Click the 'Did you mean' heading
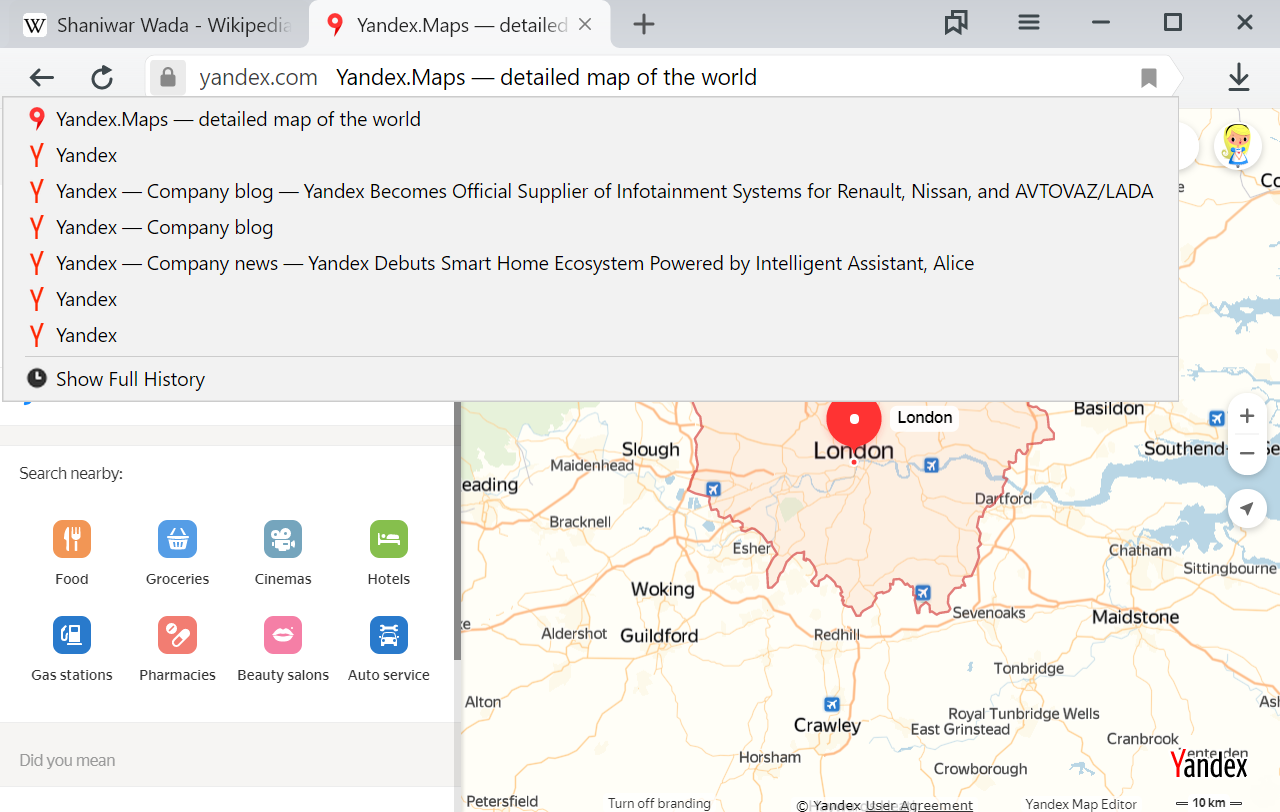Screen dimensions: 1280x812 coord(67,760)
